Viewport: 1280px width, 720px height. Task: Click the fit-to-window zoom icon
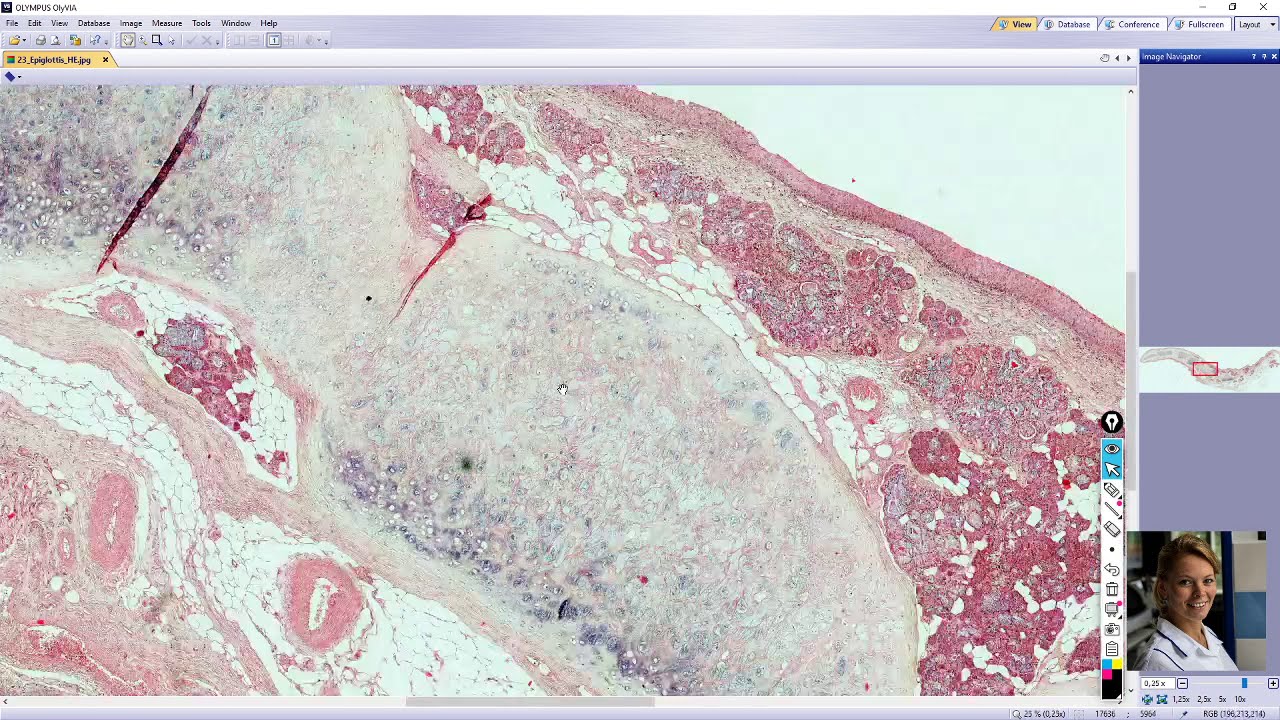pos(1147,699)
